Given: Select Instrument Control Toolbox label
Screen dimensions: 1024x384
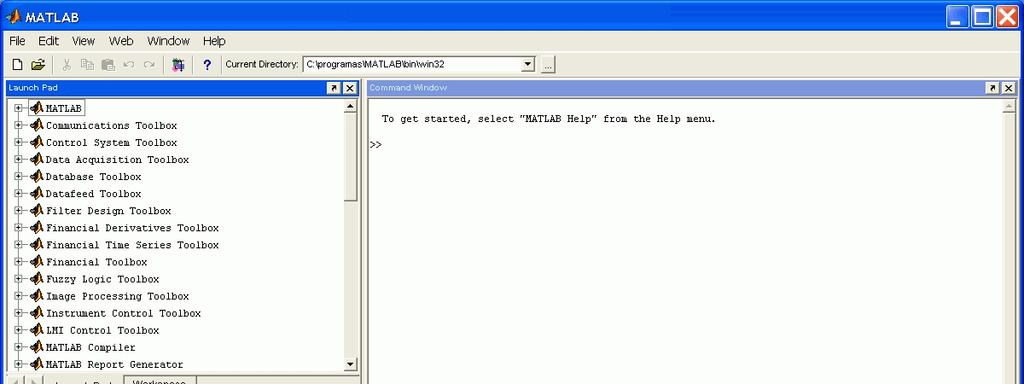Looking at the screenshot, I should click(123, 313).
